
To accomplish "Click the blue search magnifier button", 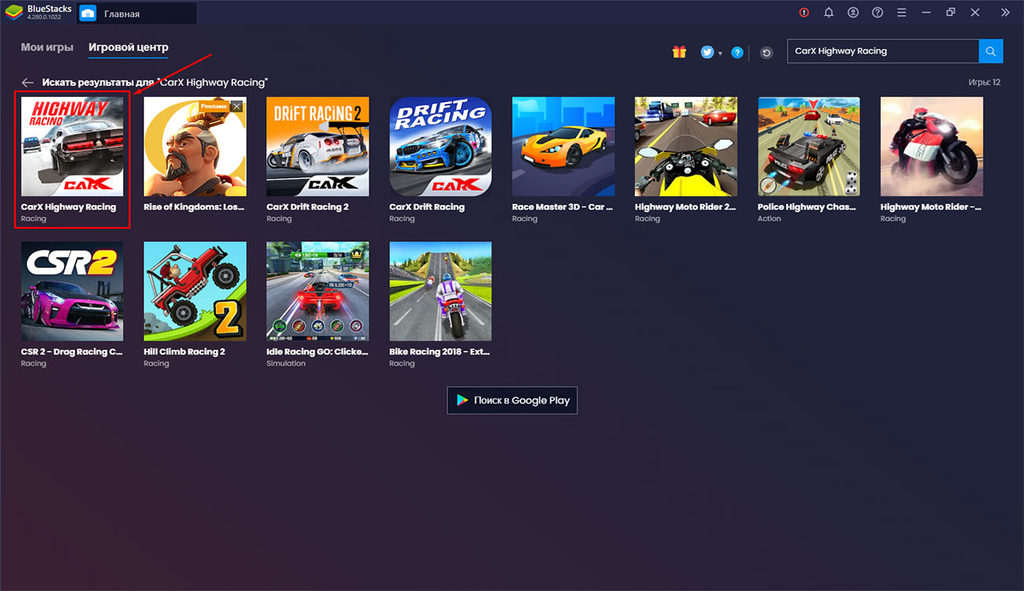I will click(991, 51).
